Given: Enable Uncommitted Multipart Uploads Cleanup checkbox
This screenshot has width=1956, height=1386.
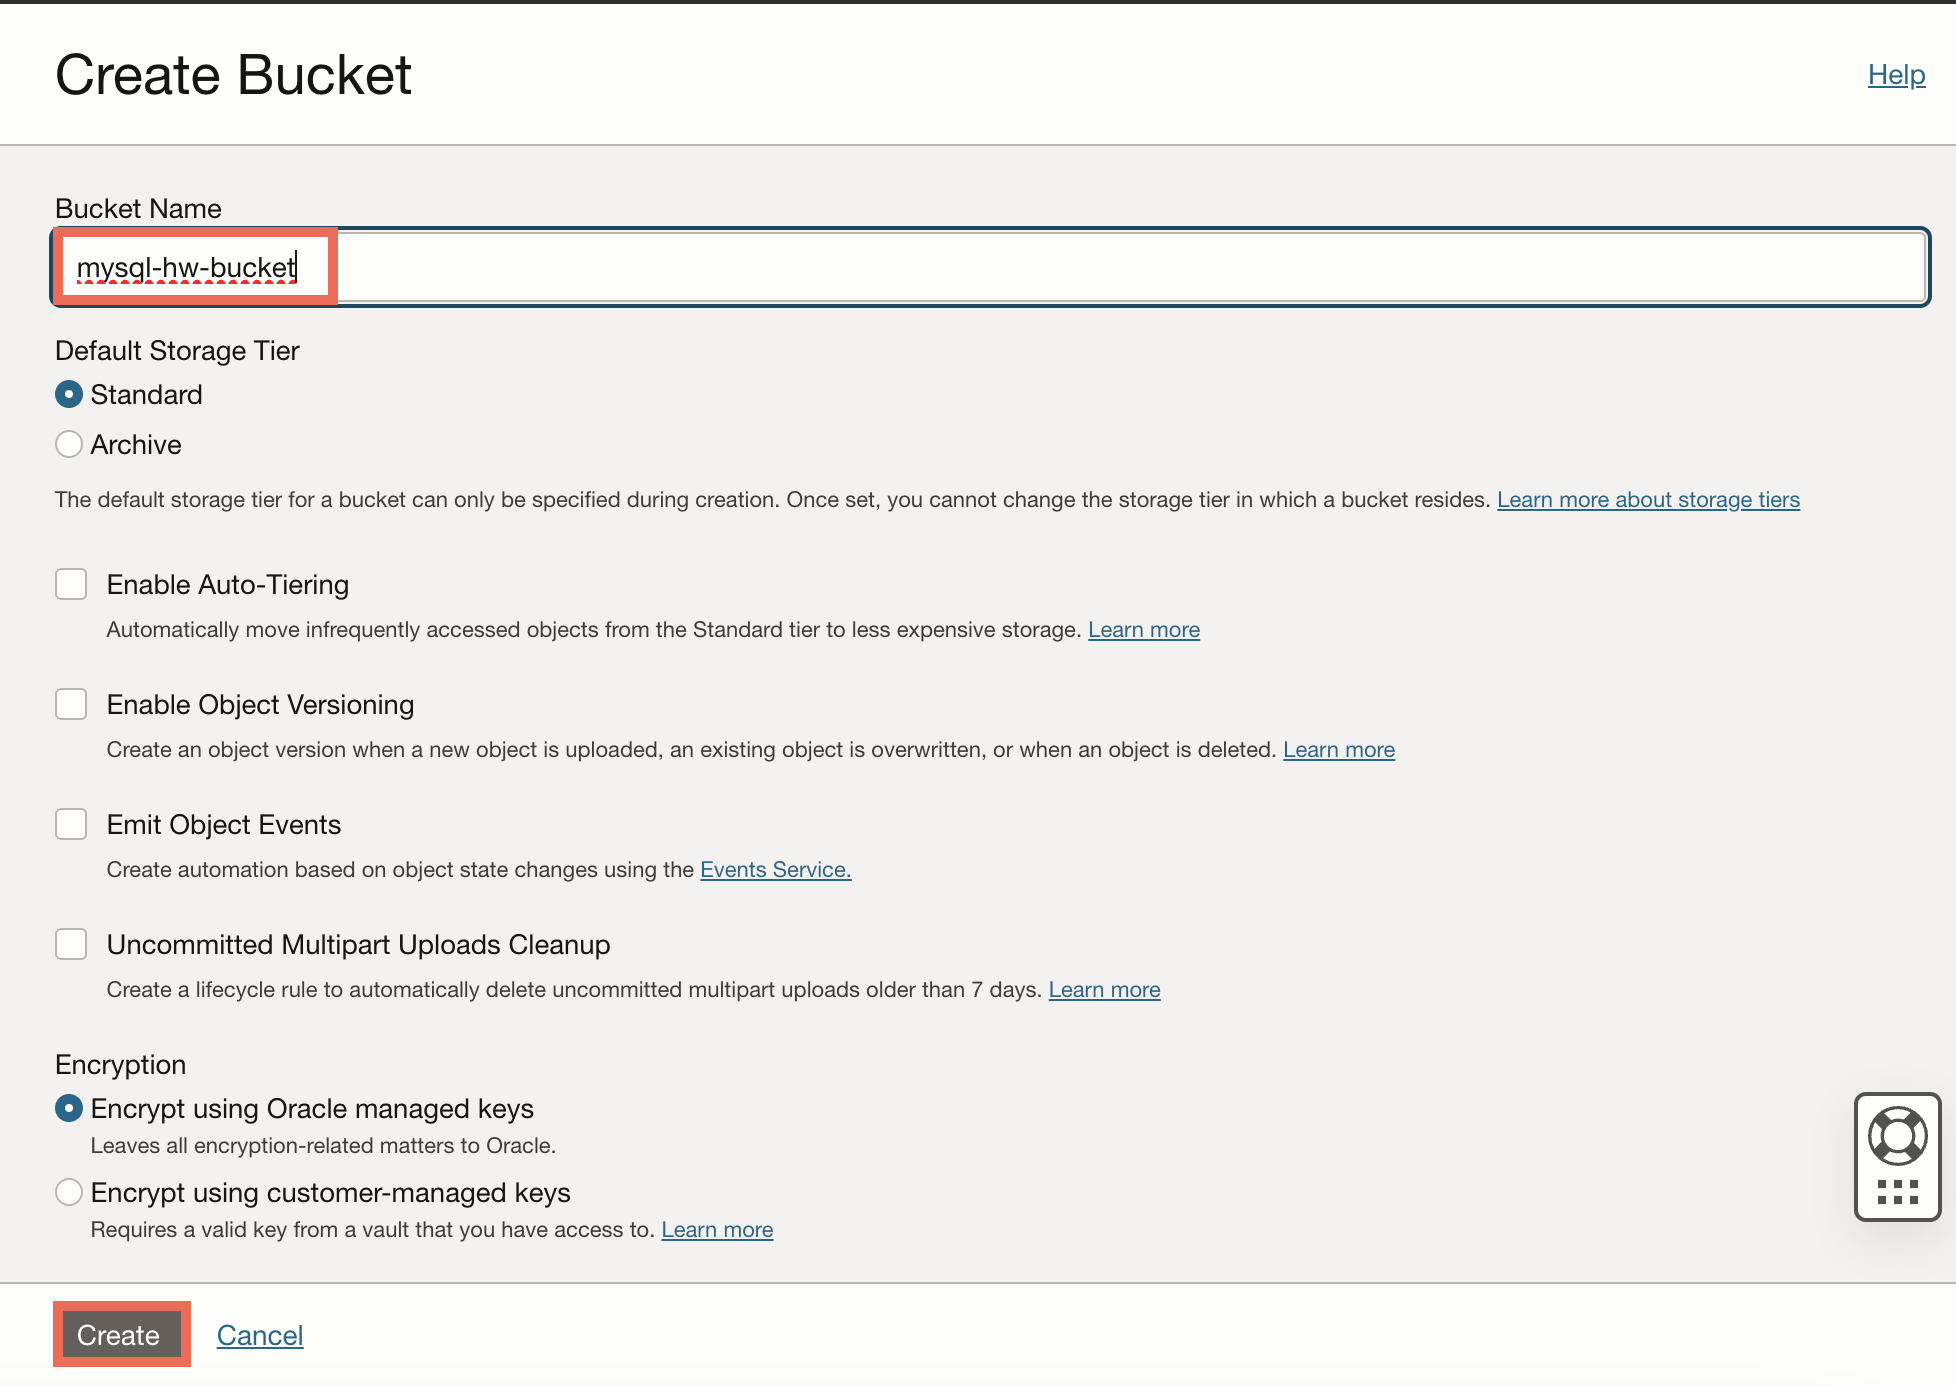Looking at the screenshot, I should click(70, 944).
